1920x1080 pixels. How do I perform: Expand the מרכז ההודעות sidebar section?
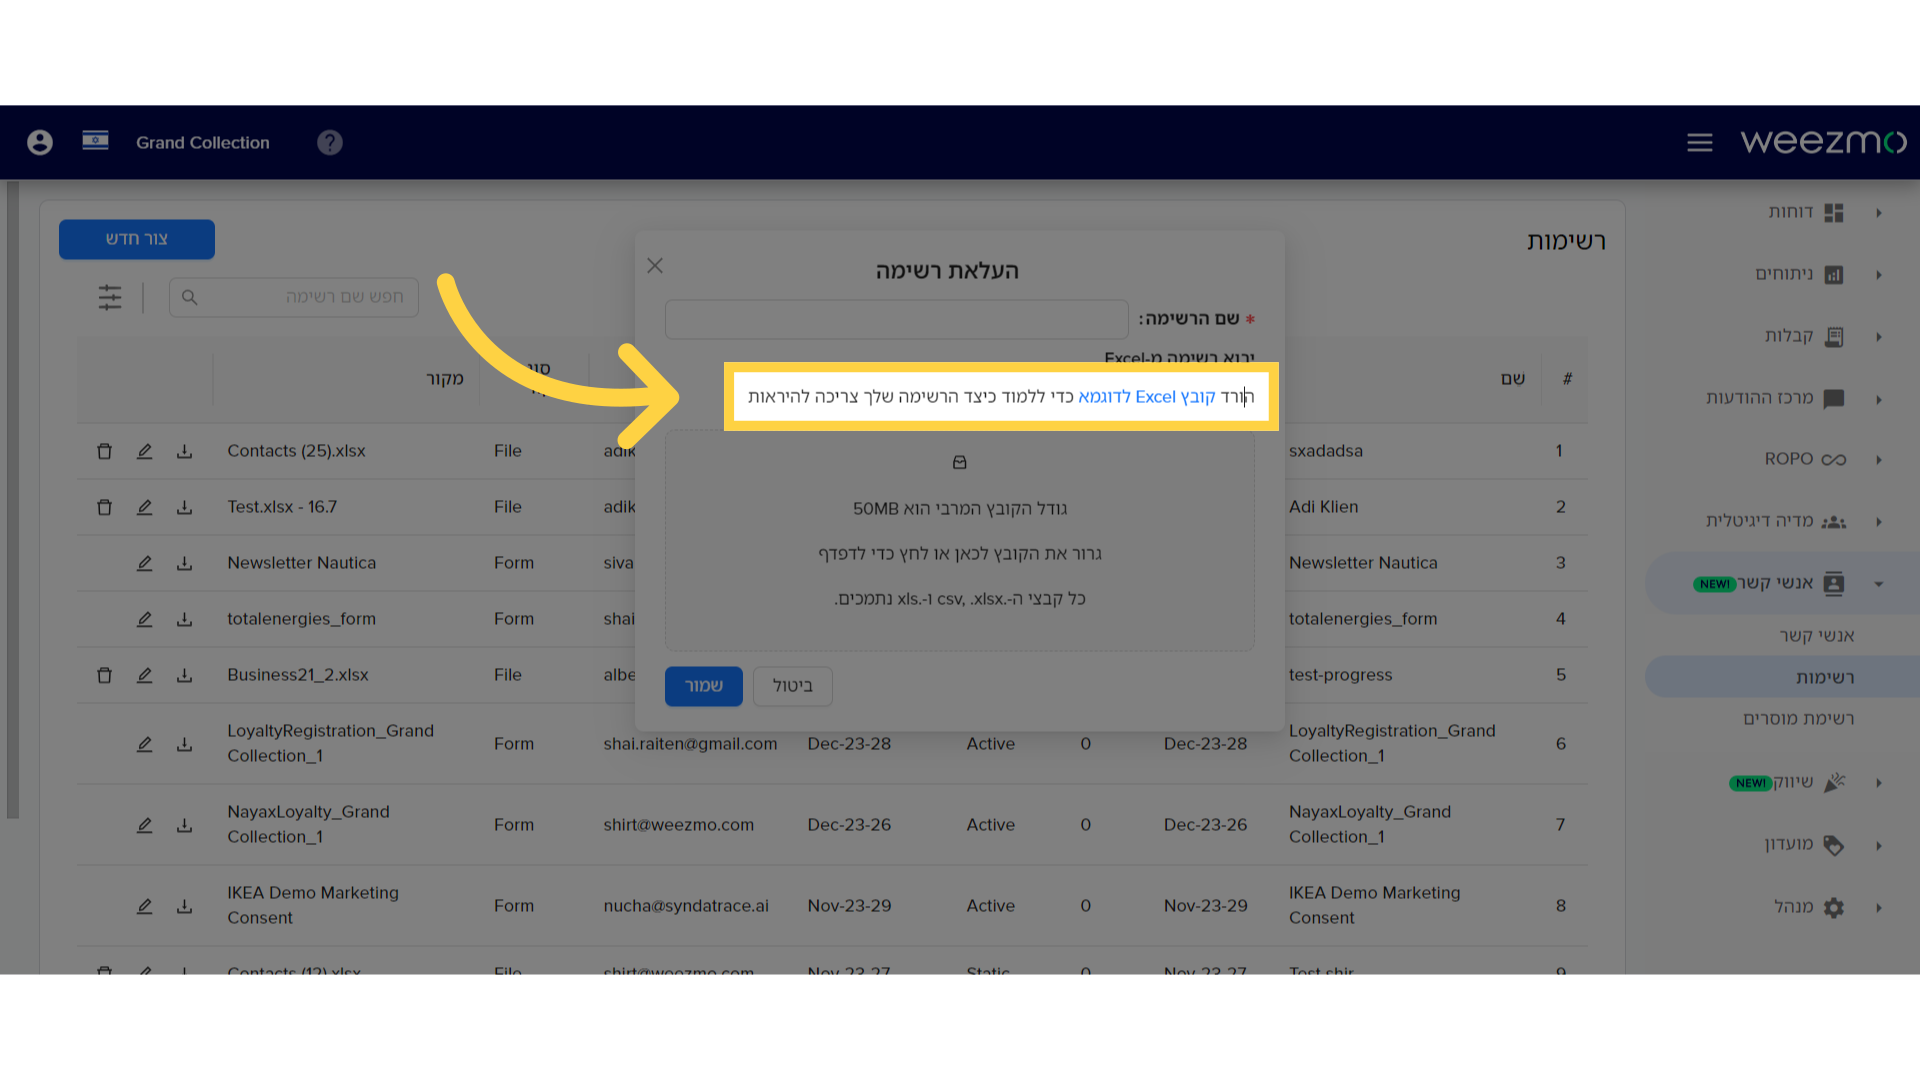click(x=1879, y=399)
